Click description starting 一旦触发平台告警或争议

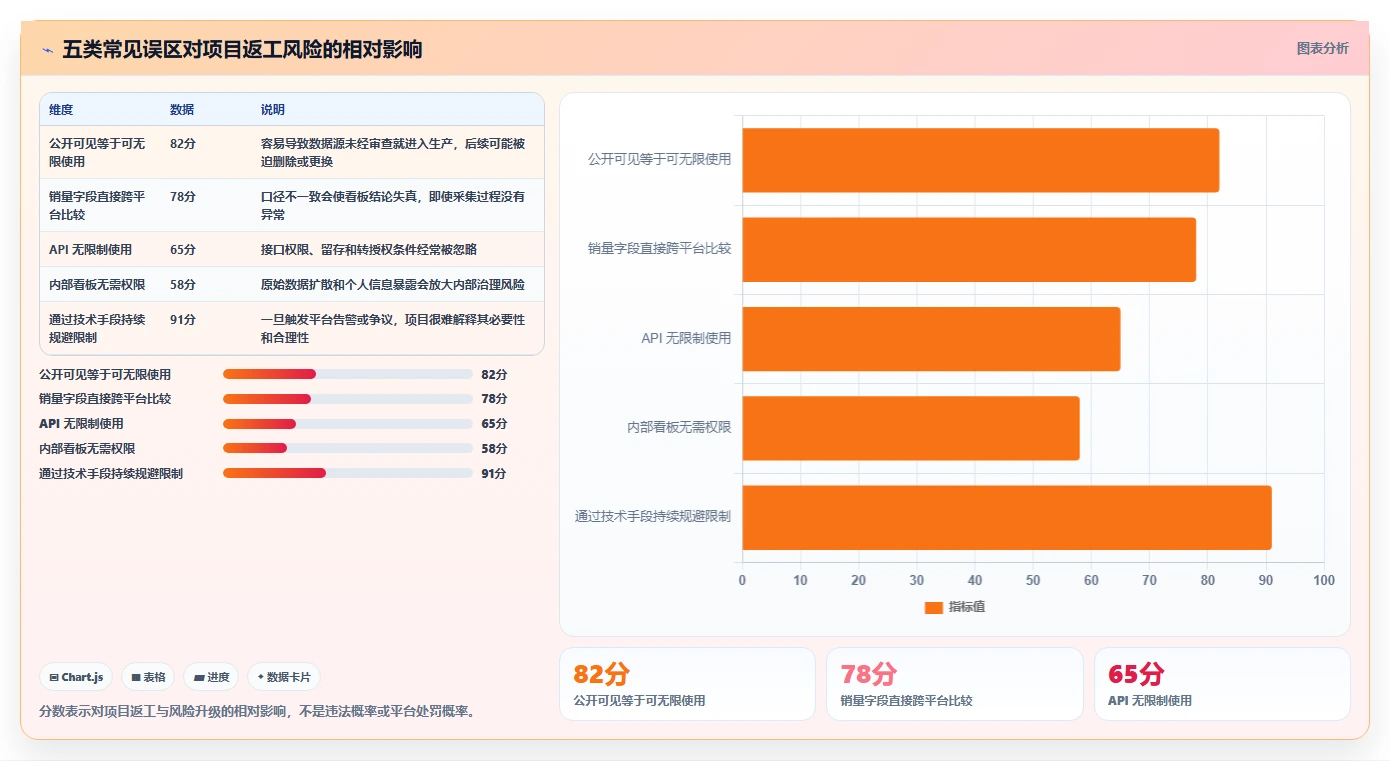[393, 328]
